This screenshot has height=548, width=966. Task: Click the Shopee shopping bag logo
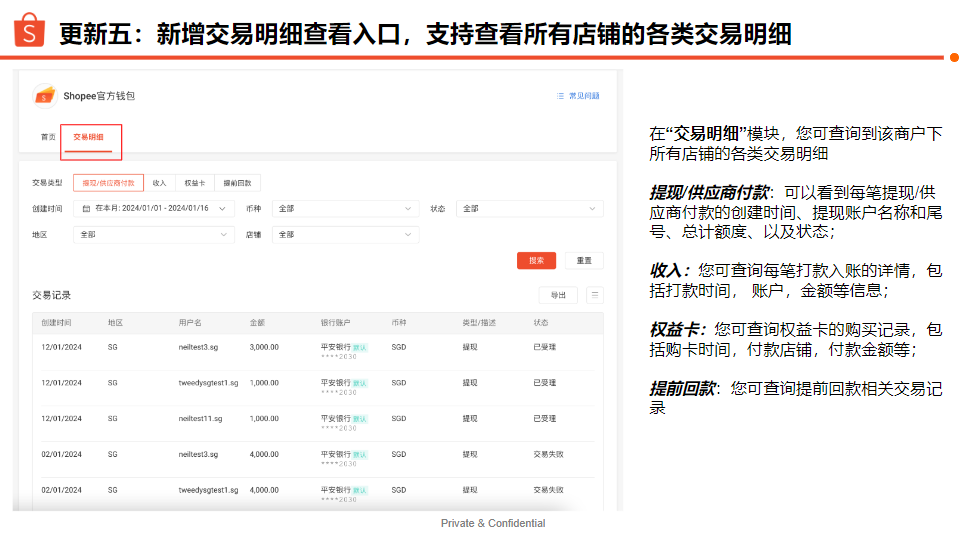coord(29,30)
